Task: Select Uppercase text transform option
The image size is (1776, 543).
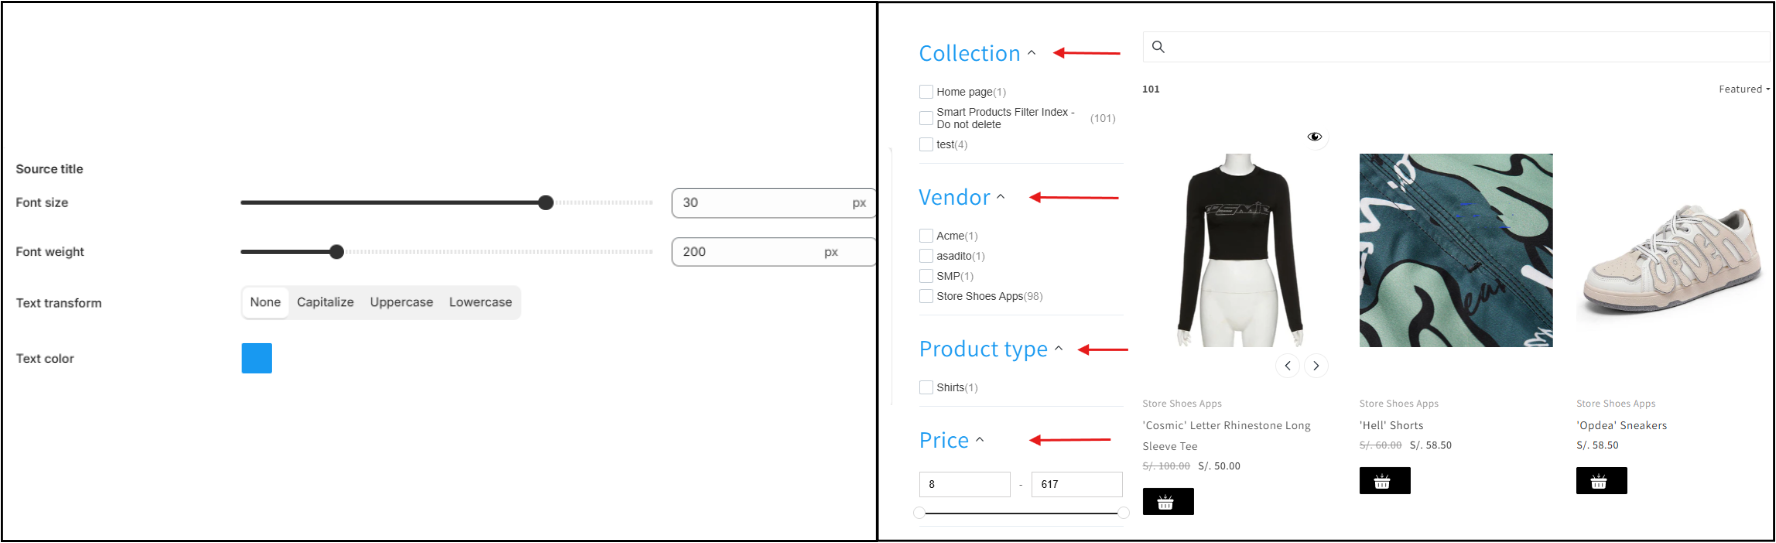Action: point(401,302)
